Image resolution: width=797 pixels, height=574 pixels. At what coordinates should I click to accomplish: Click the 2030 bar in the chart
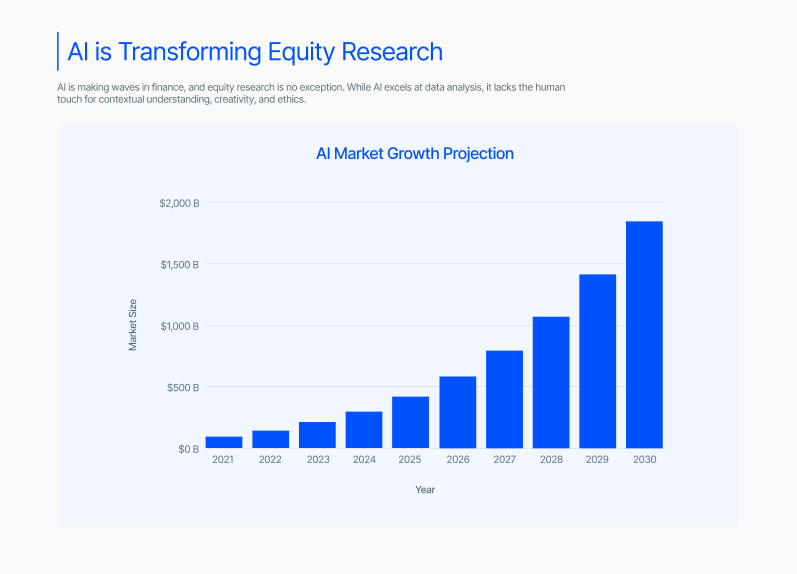click(644, 335)
